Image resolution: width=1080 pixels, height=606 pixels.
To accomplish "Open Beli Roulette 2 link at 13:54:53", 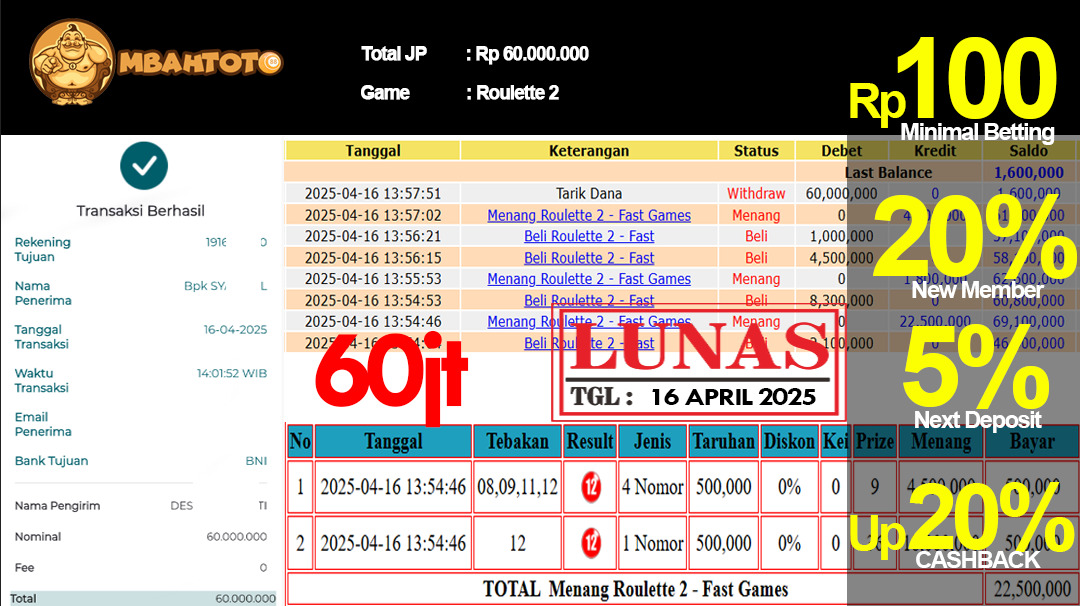I will (x=589, y=300).
